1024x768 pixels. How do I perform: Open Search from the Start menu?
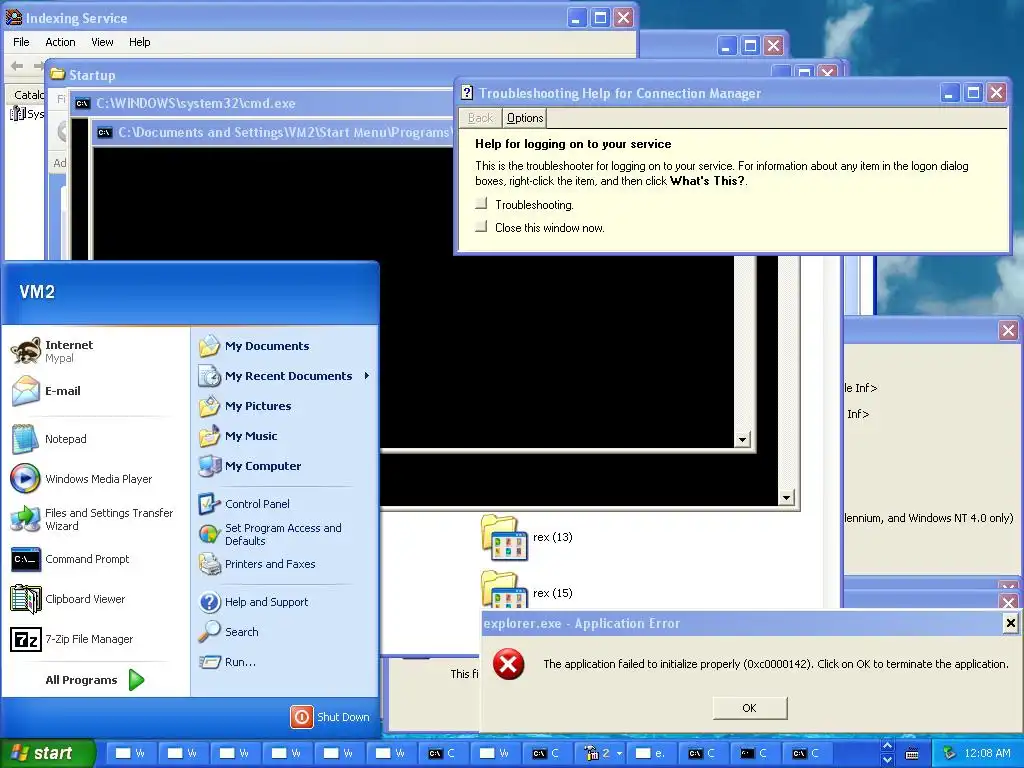[x=285, y=632]
